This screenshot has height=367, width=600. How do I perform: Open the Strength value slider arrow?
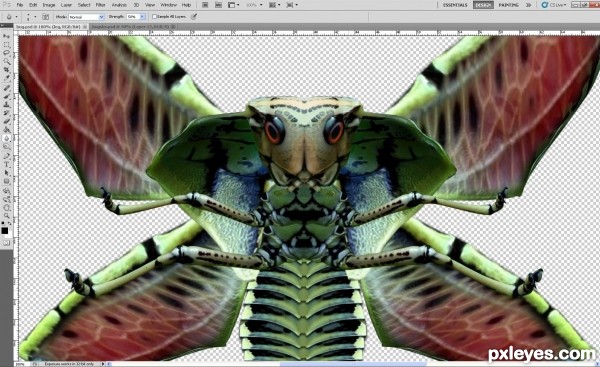coord(142,17)
